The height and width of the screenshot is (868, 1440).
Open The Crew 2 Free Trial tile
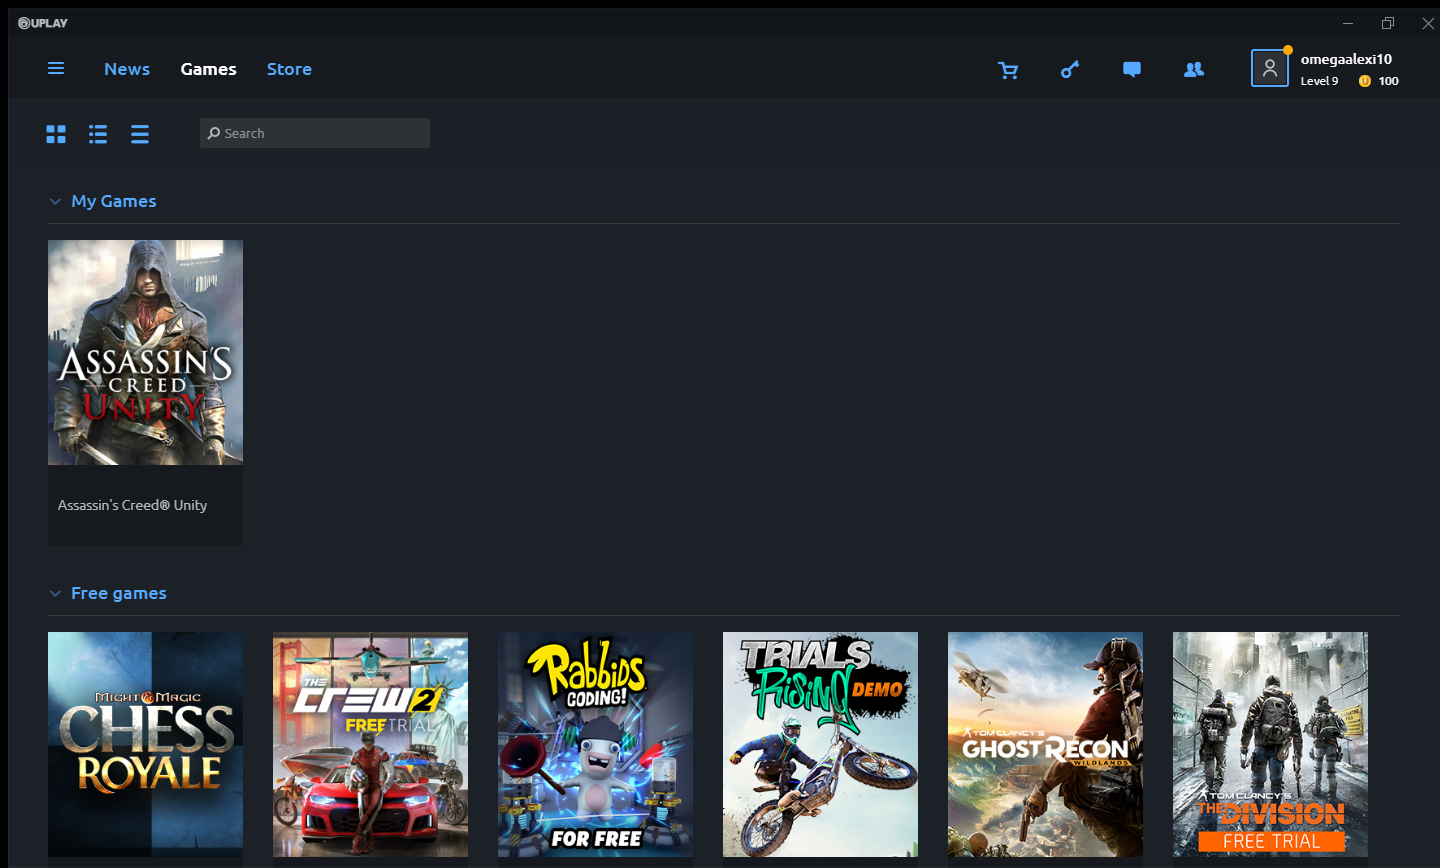370,744
